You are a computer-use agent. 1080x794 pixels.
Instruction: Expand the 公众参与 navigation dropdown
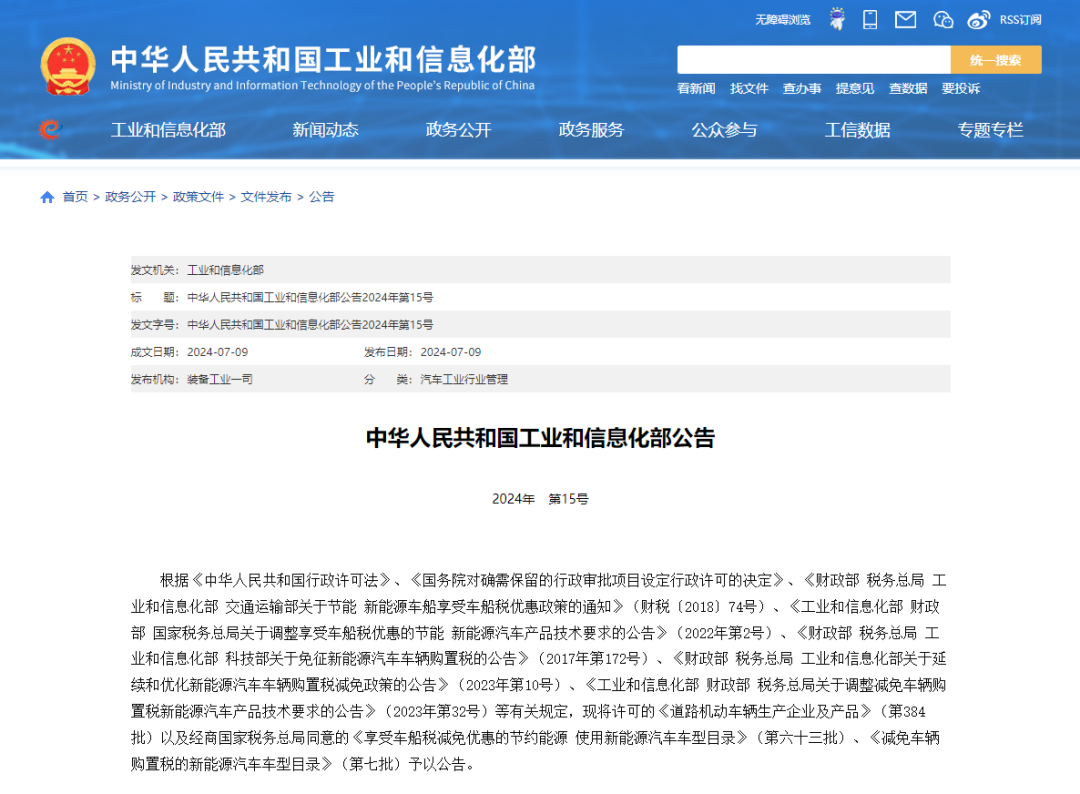point(724,130)
